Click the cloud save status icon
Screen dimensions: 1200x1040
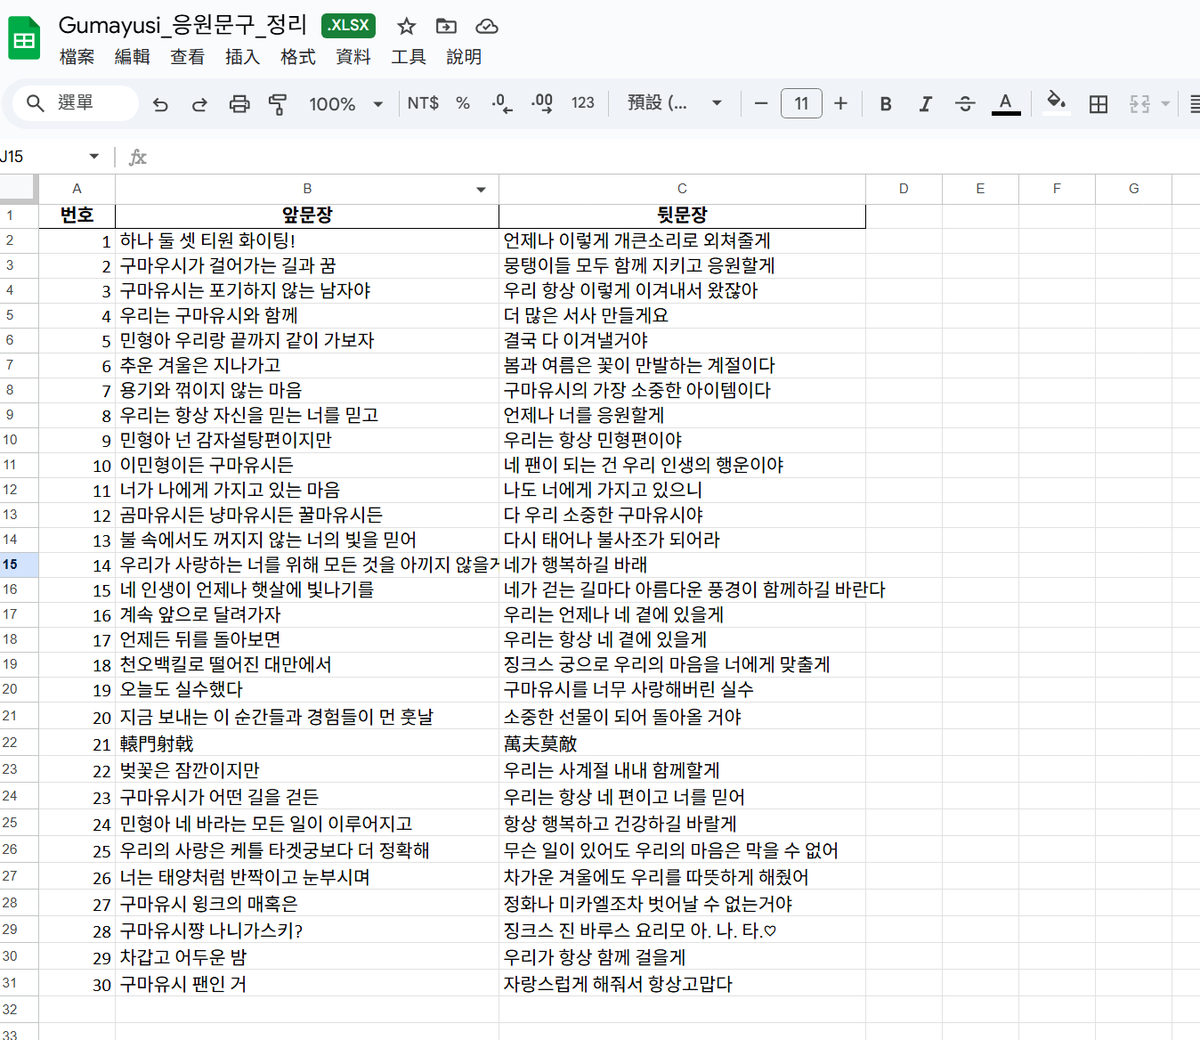pyautogui.click(x=487, y=27)
